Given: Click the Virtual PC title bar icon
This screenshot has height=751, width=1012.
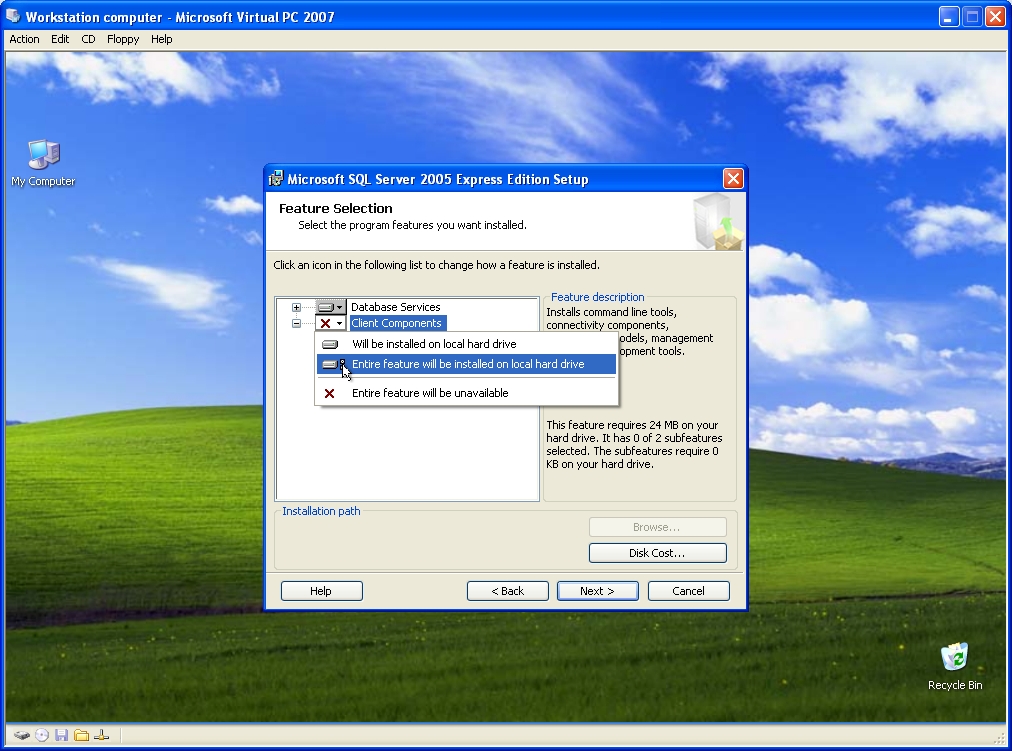Looking at the screenshot, I should [x=13, y=17].
